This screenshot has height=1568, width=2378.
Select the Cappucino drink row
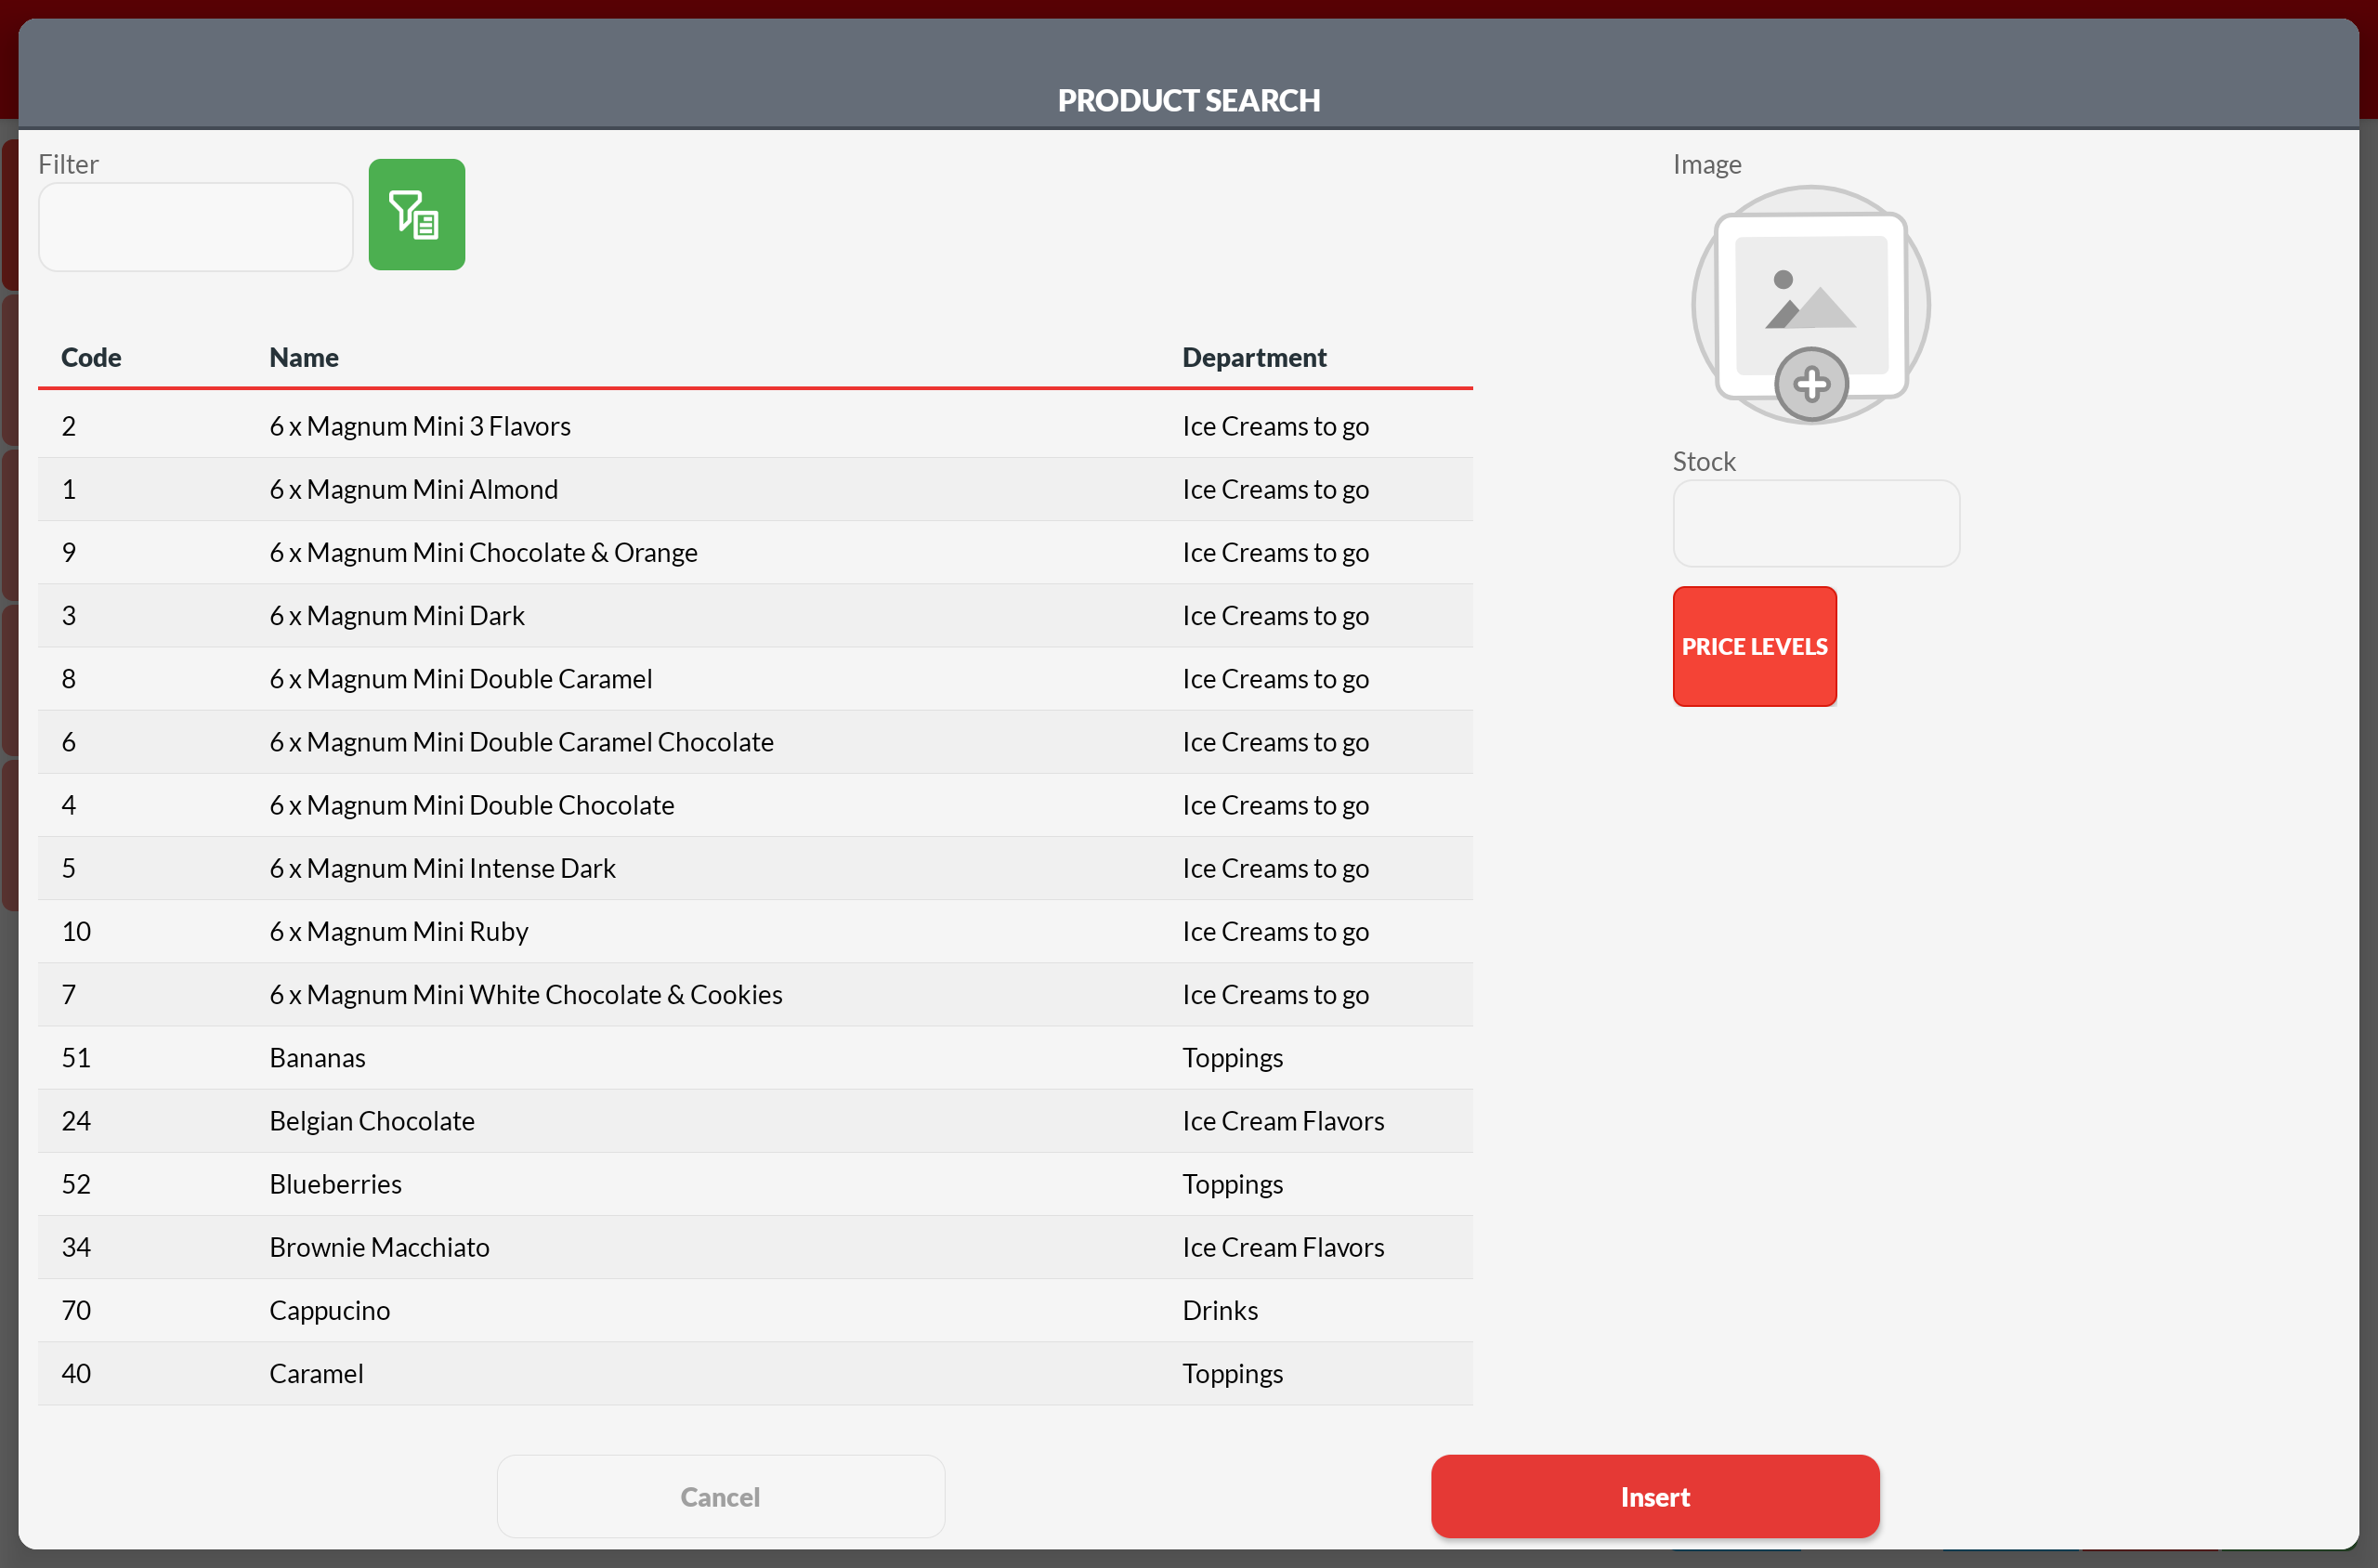[329, 1310]
